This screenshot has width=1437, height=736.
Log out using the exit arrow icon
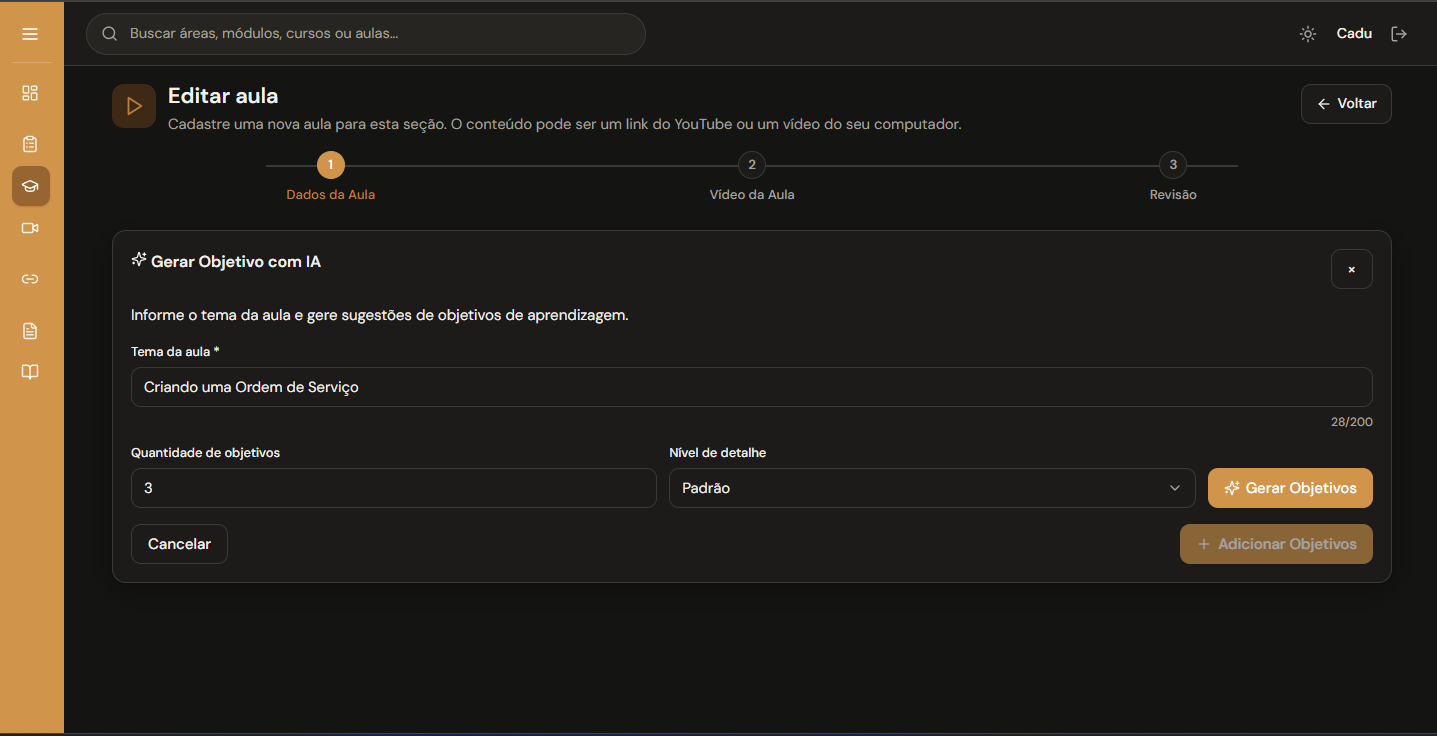click(1399, 34)
